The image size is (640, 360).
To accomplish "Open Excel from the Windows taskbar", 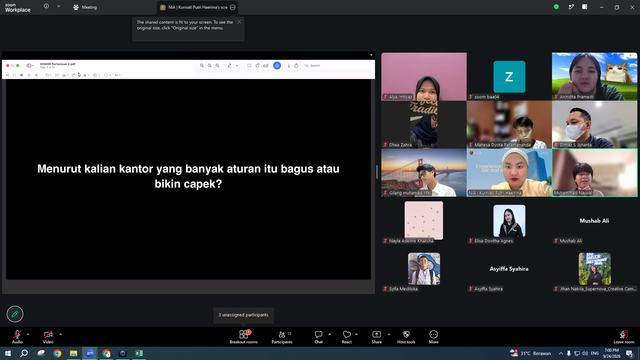I will [x=139, y=353].
